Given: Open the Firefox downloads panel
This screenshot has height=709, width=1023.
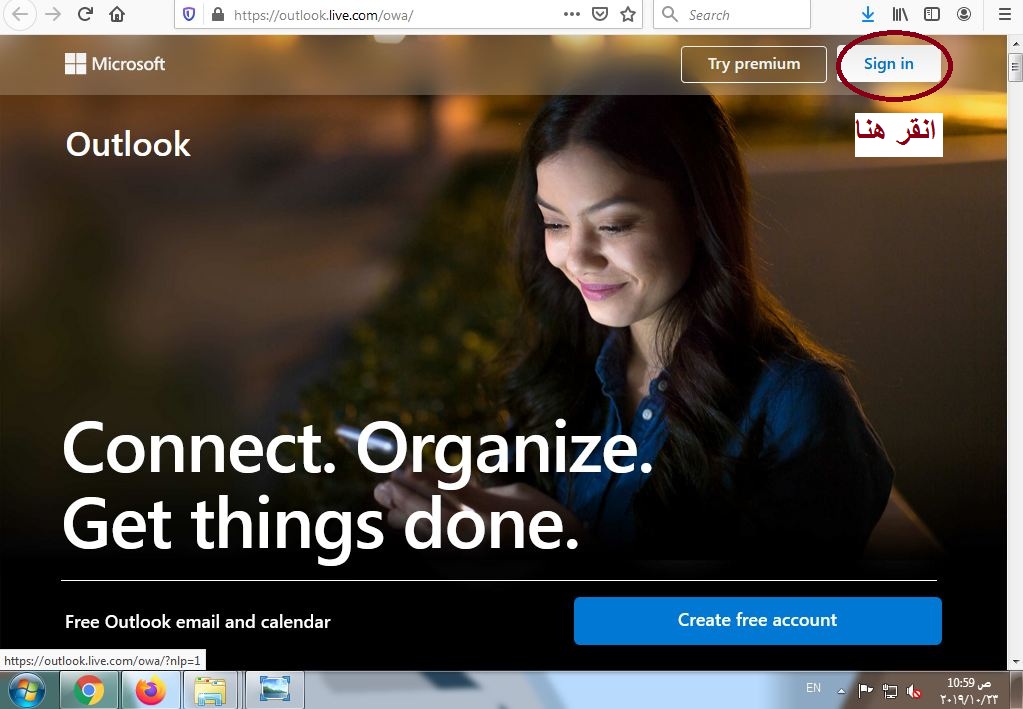Looking at the screenshot, I should click(x=868, y=15).
